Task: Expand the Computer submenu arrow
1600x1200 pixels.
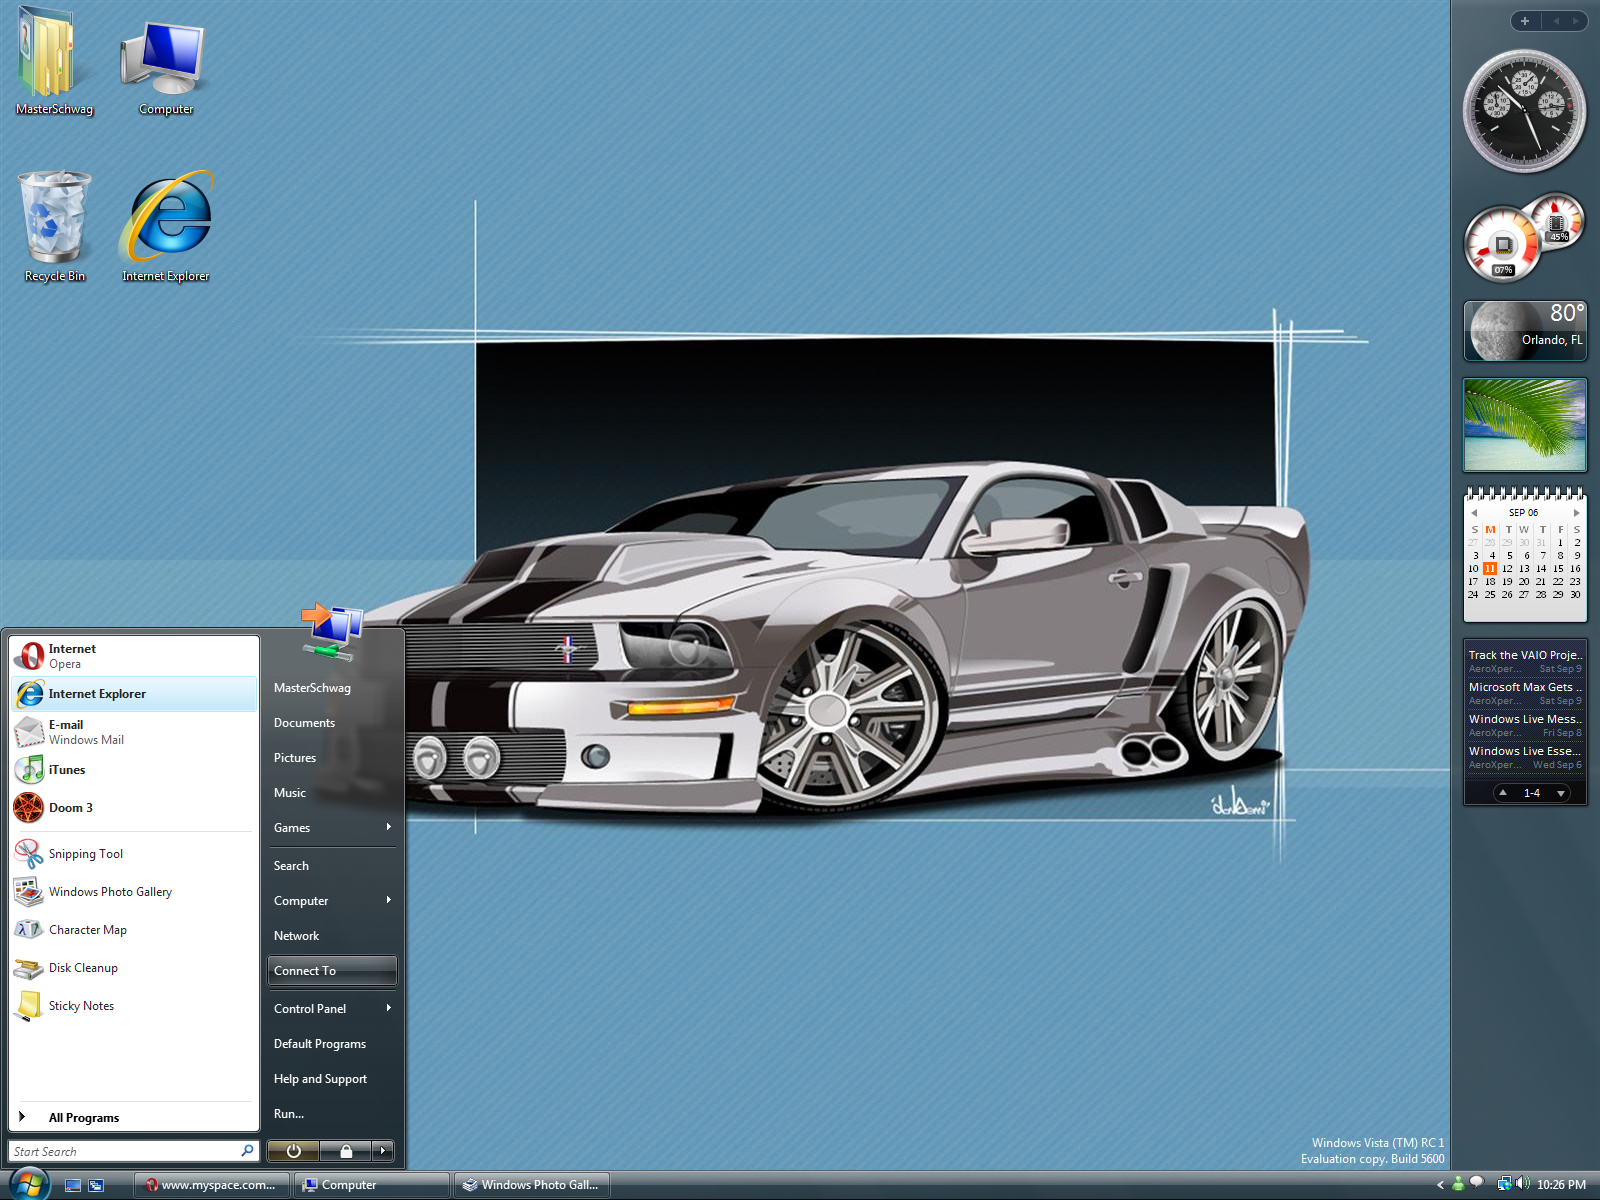Action: coord(388,900)
